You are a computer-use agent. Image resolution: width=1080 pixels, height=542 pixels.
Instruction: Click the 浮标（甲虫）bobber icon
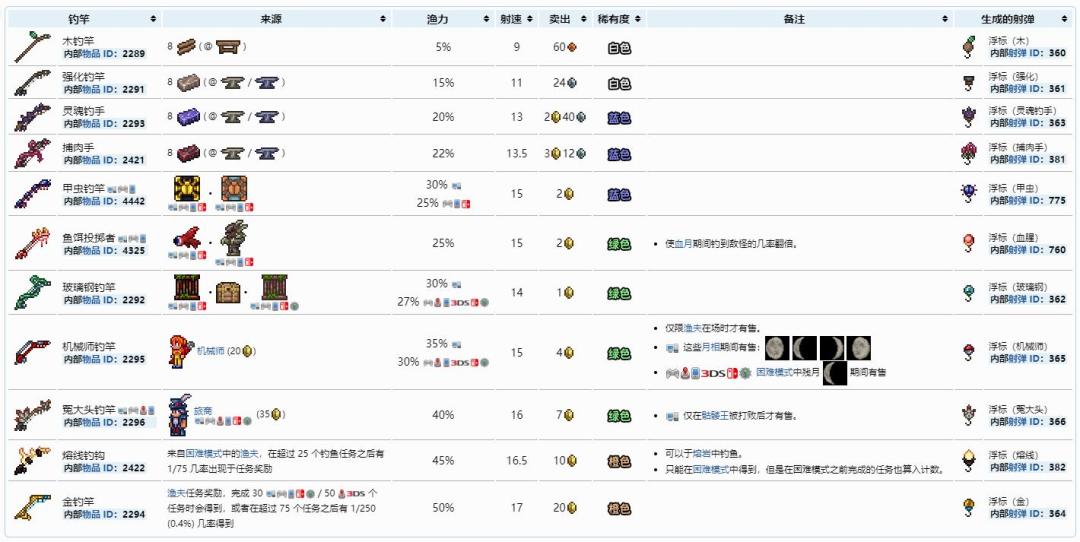pos(969,194)
